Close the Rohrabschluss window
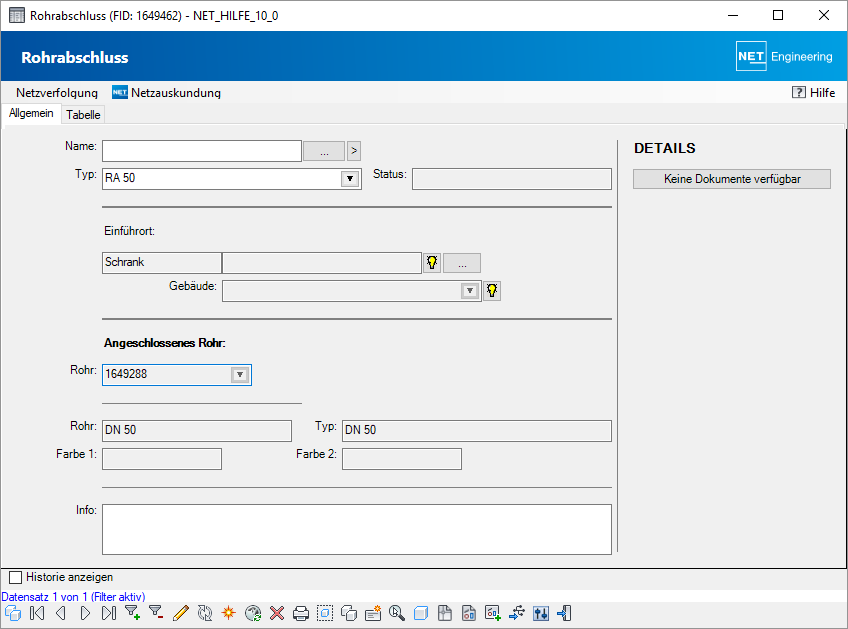Screen dimensions: 848x629 (x=824, y=15)
